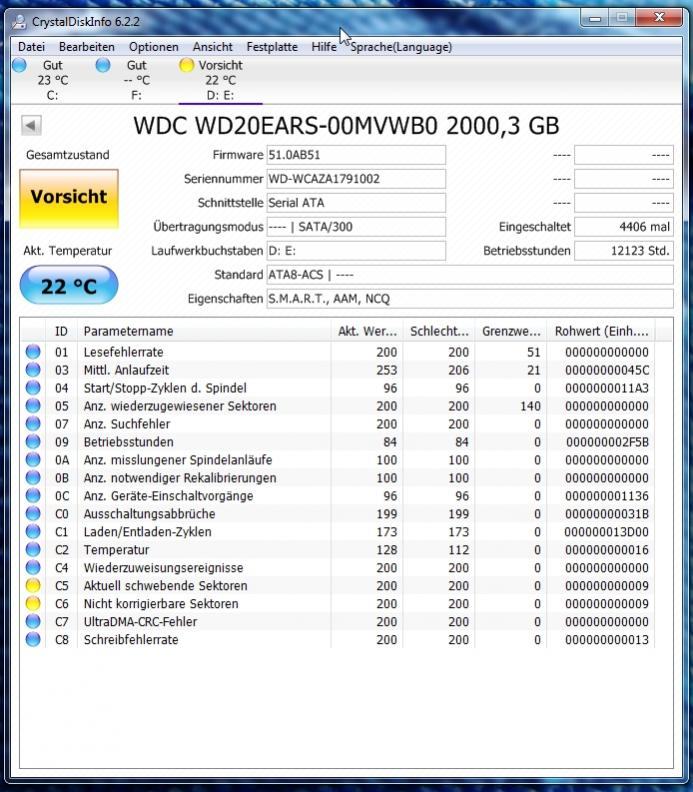The width and height of the screenshot is (693, 792).
Task: Click status icon of Anz. notwendiger Rekalibrierungen
Action: coord(33,477)
